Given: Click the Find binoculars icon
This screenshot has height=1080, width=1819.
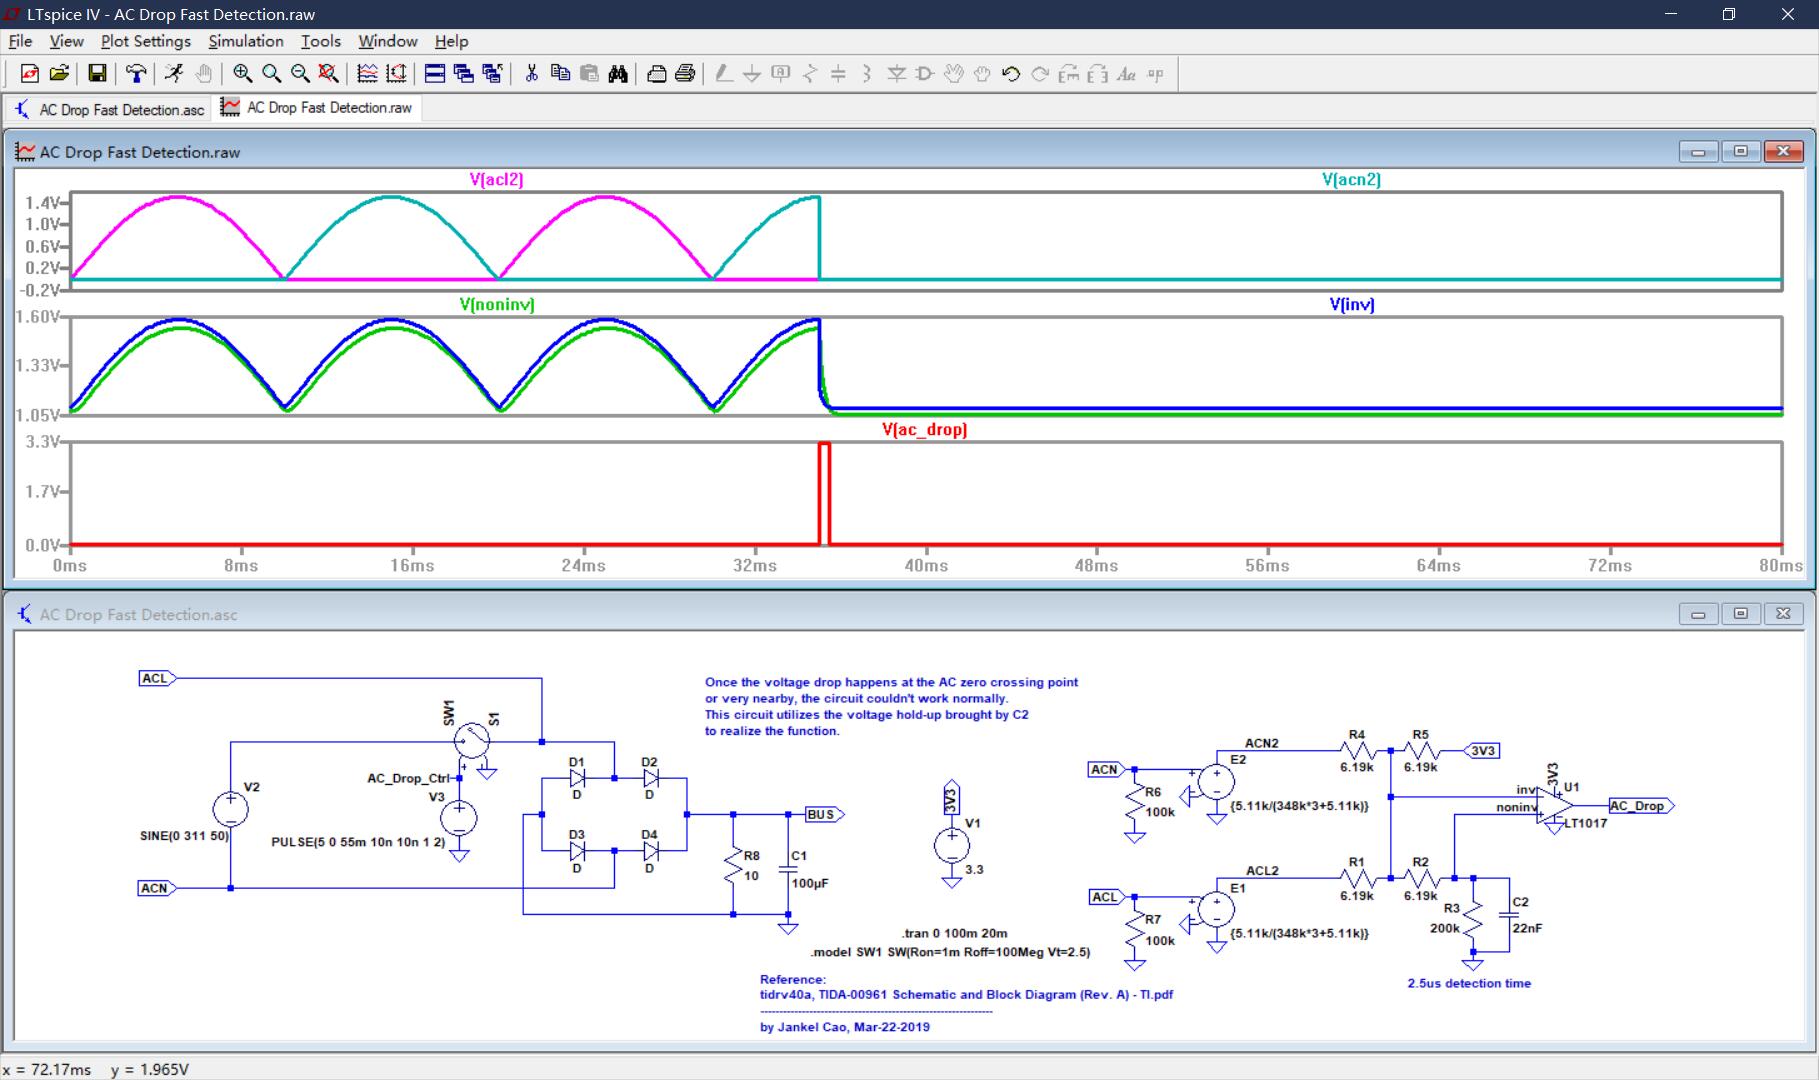Looking at the screenshot, I should [618, 73].
